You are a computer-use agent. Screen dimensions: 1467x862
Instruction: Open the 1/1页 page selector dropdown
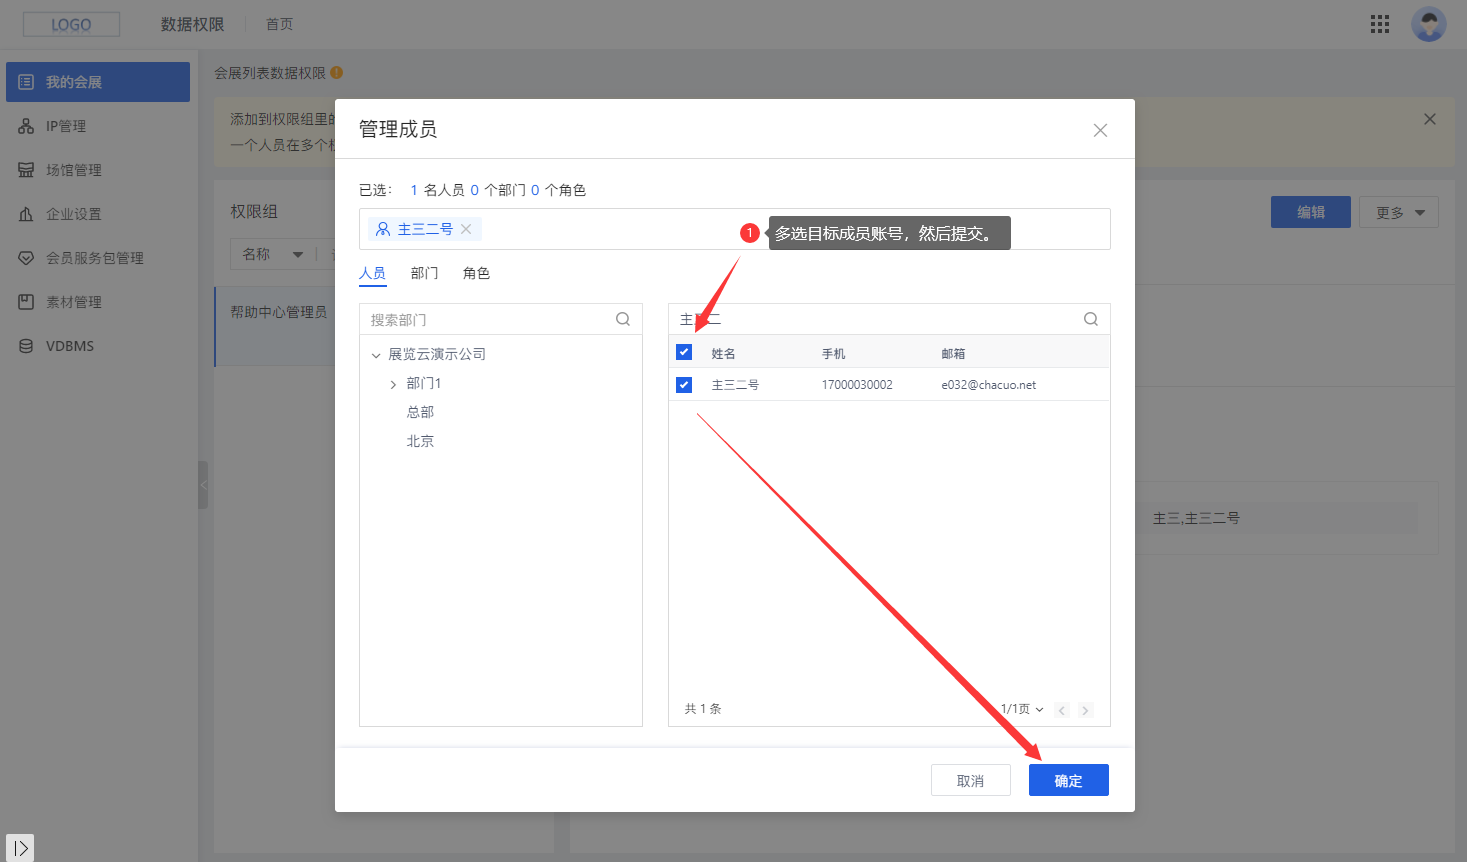[1022, 709]
